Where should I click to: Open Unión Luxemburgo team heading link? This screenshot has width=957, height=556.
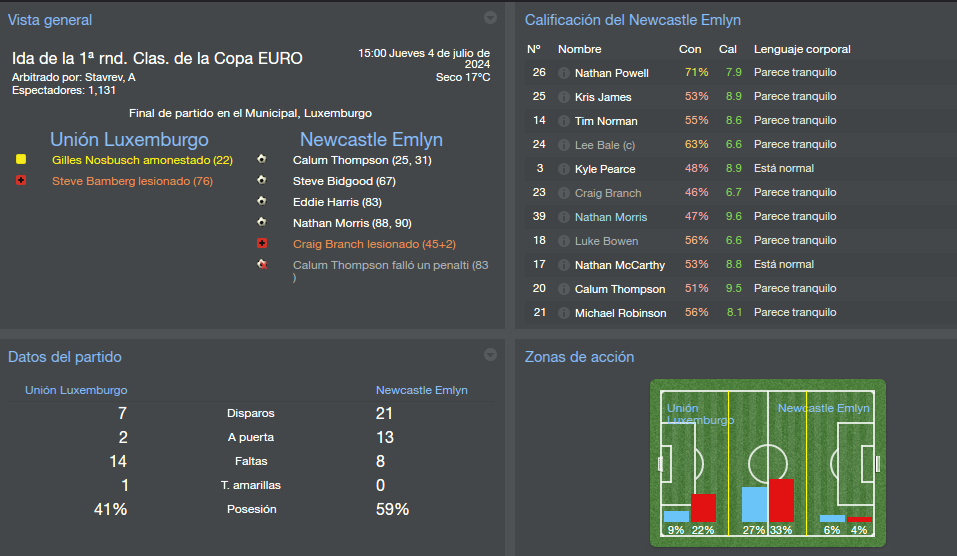click(129, 140)
